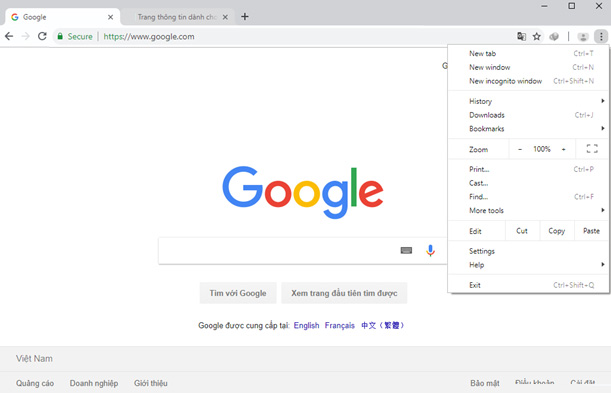
Task: Click the green padlock Secure icon
Action: coord(60,37)
